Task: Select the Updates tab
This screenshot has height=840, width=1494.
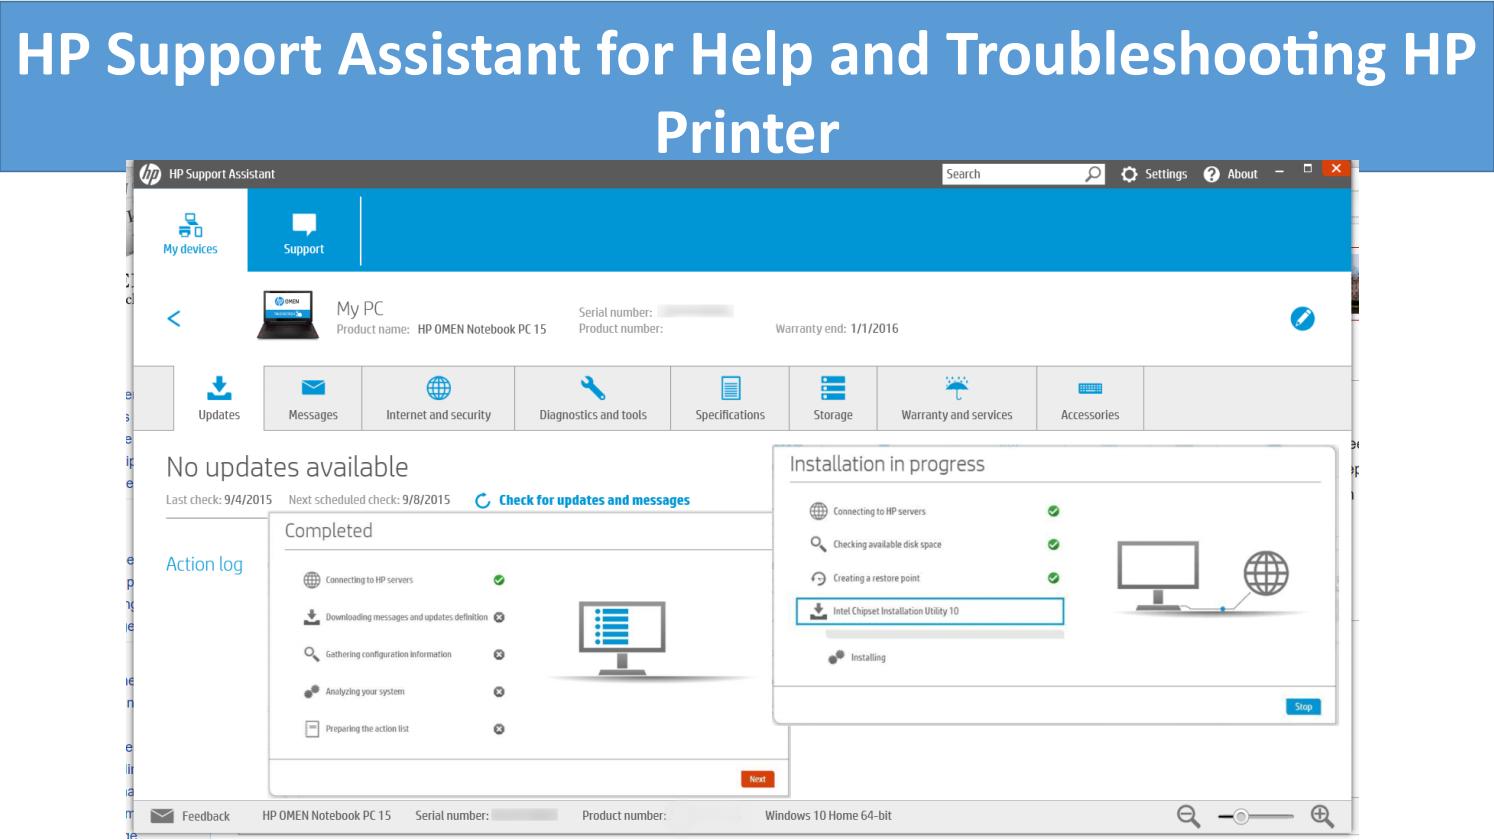Action: [219, 398]
